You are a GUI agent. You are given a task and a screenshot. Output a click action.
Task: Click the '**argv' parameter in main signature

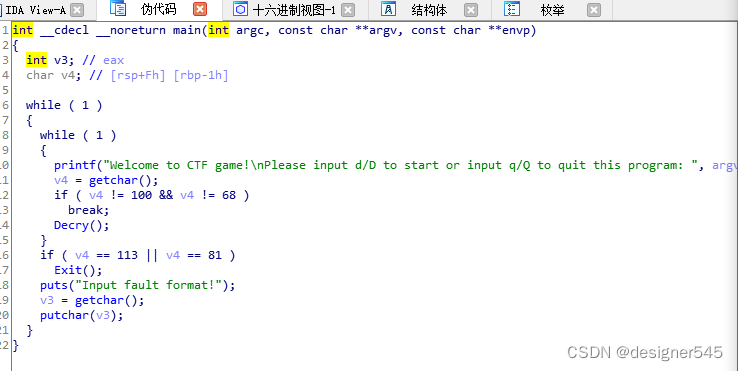point(376,31)
